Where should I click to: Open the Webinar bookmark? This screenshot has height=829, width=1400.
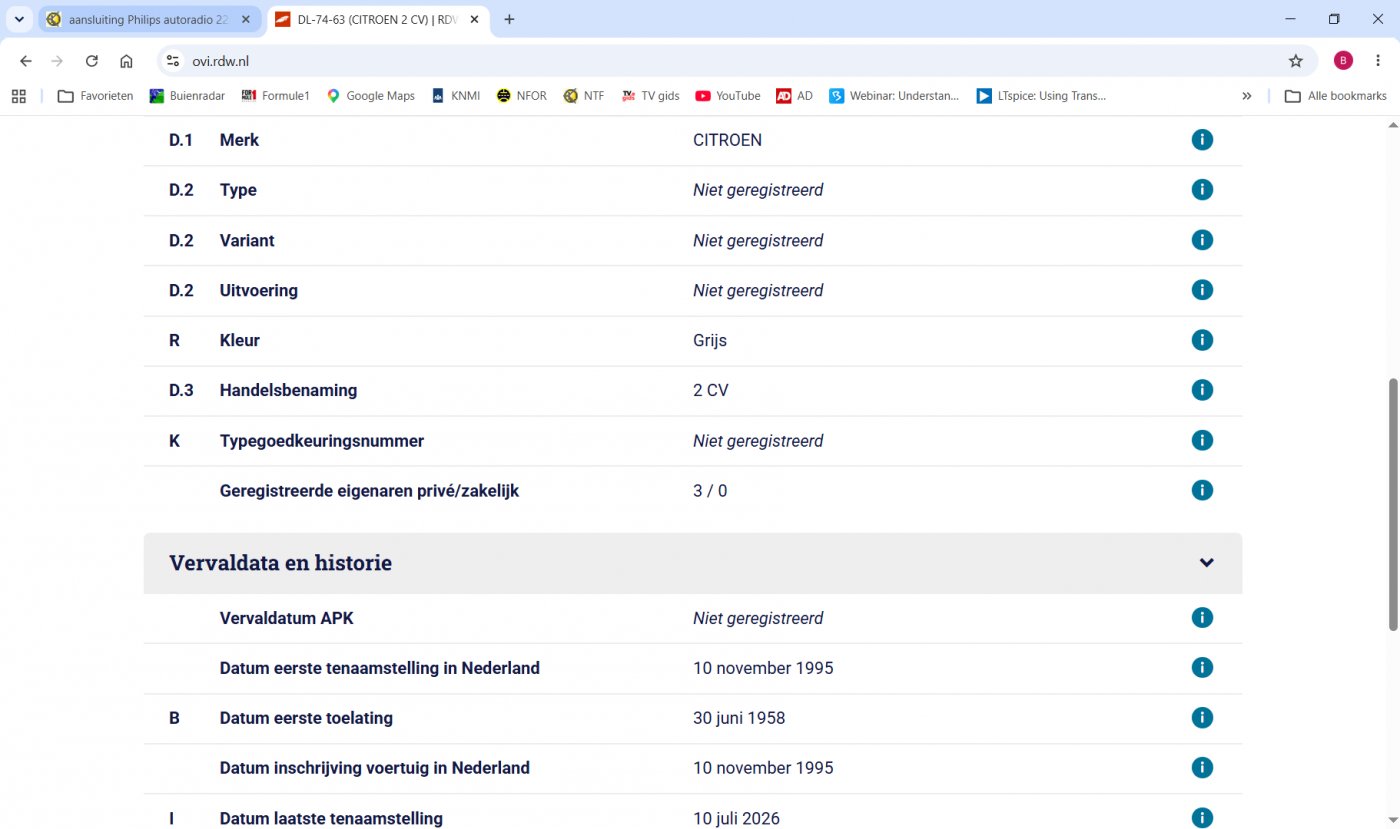894,96
